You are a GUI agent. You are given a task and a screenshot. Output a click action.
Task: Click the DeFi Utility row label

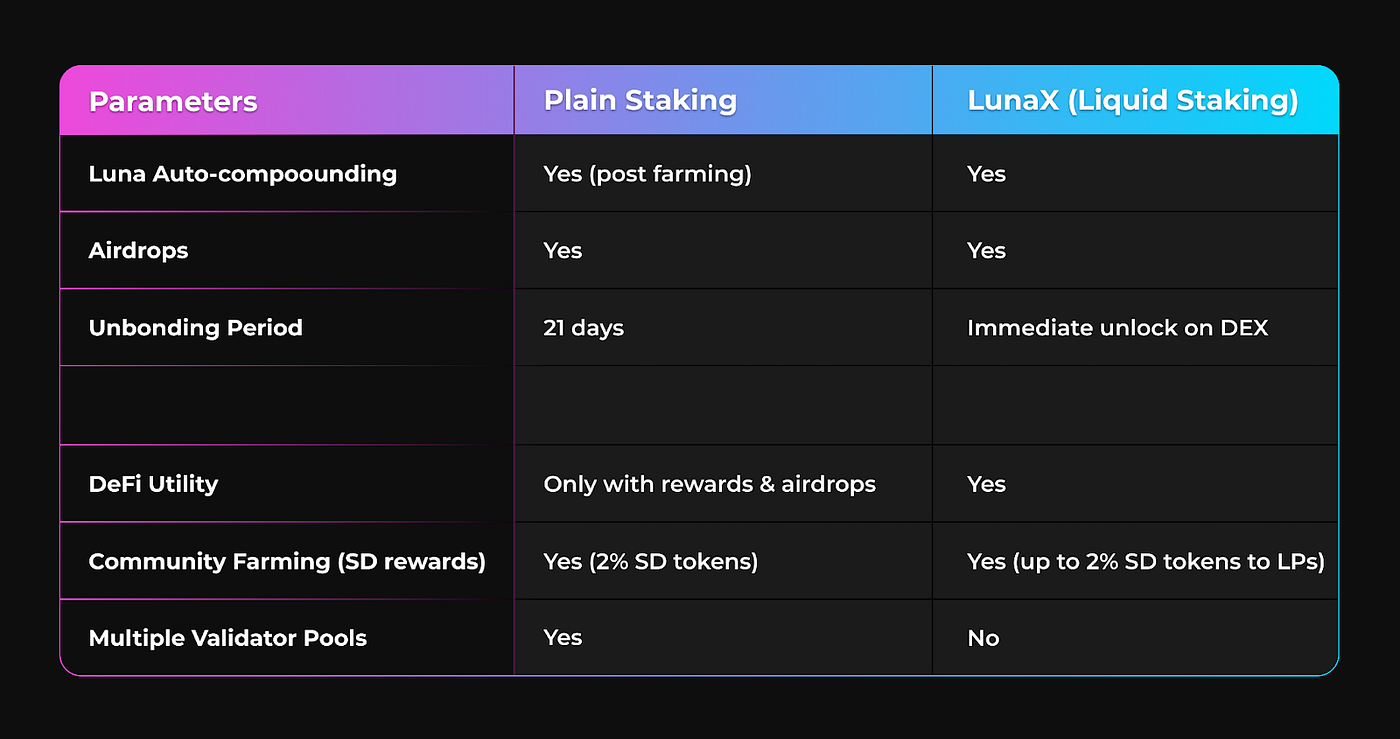point(153,484)
